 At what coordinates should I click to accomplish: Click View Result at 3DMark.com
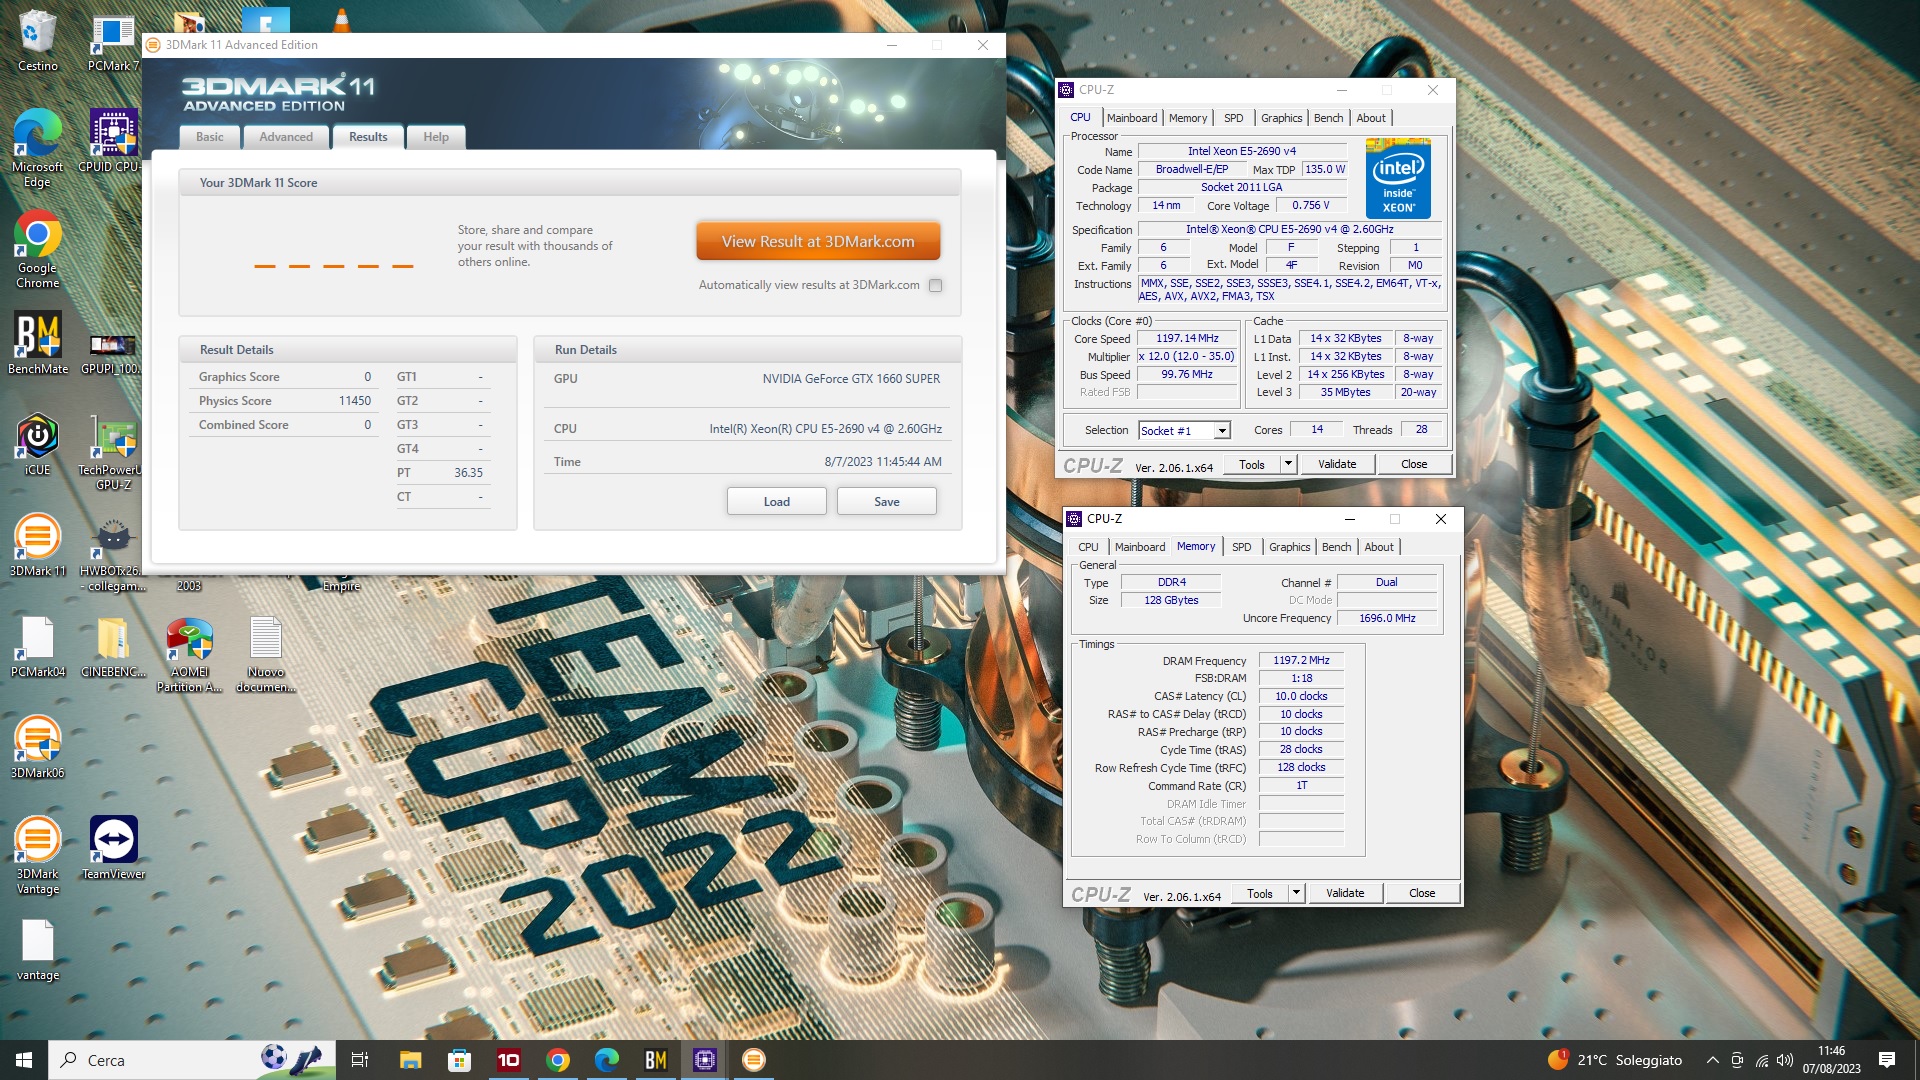[x=818, y=241]
